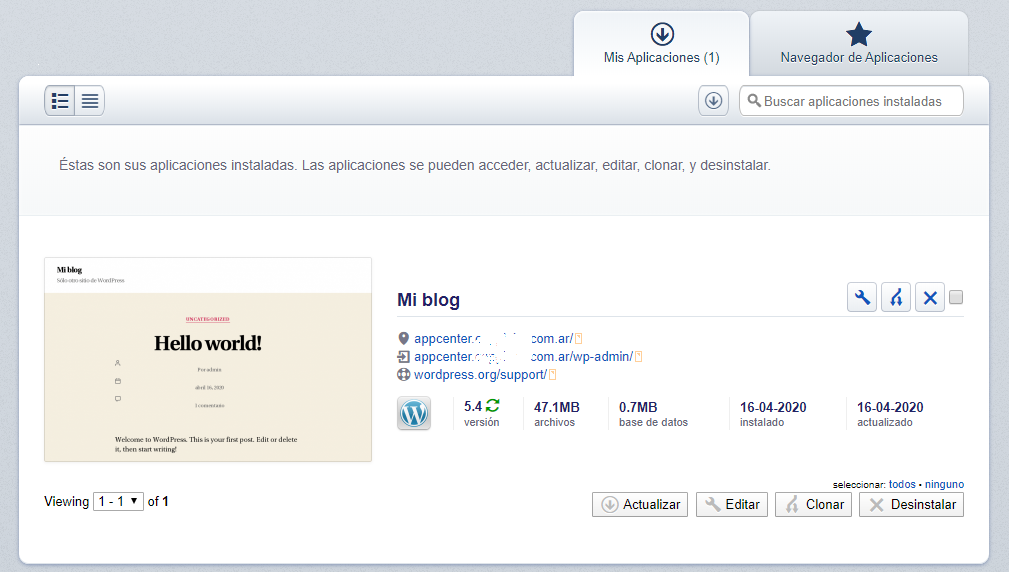
Task: Click the Editar button
Action: [x=732, y=504]
